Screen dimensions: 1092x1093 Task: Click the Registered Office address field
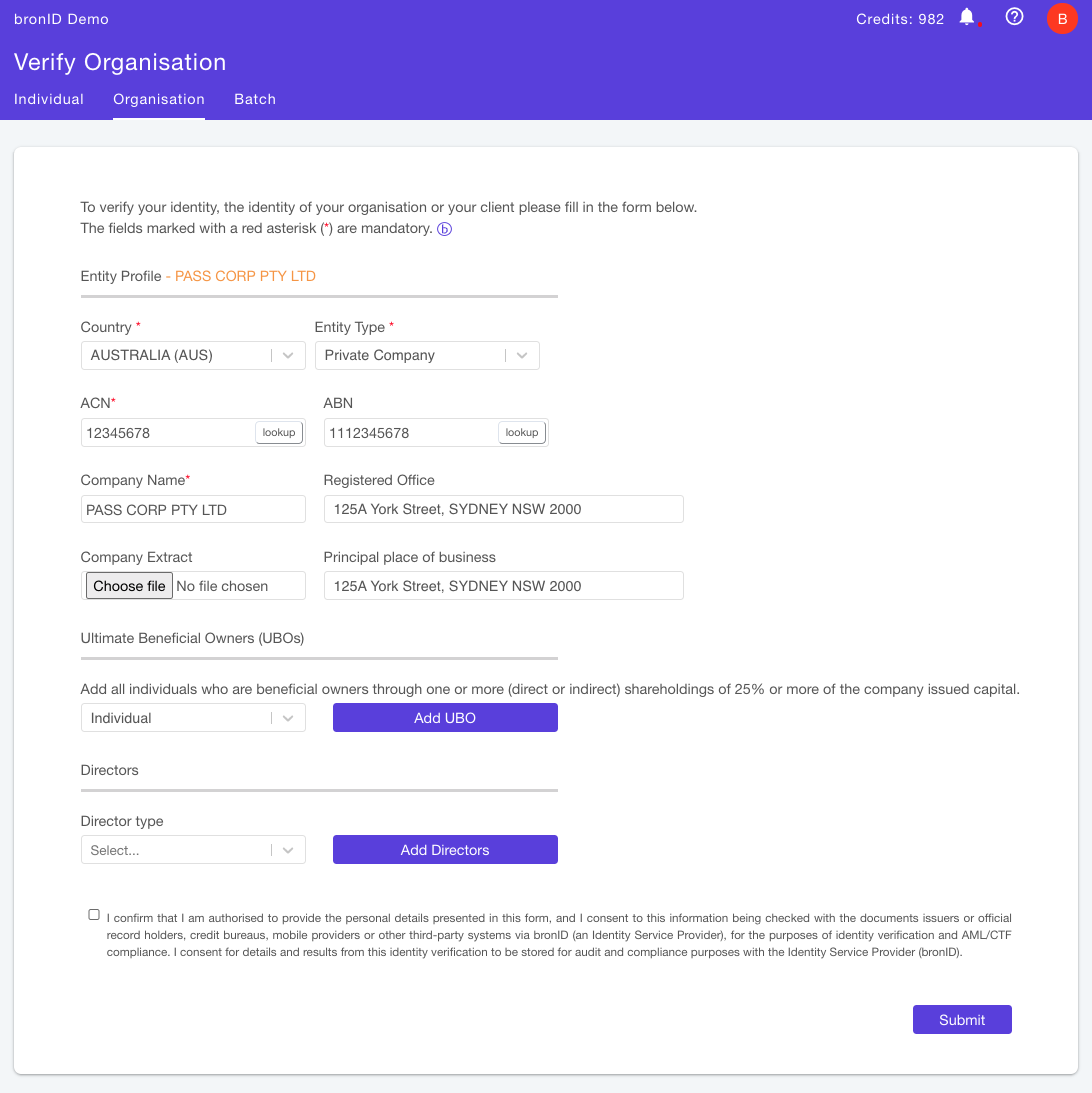pyautogui.click(x=503, y=509)
